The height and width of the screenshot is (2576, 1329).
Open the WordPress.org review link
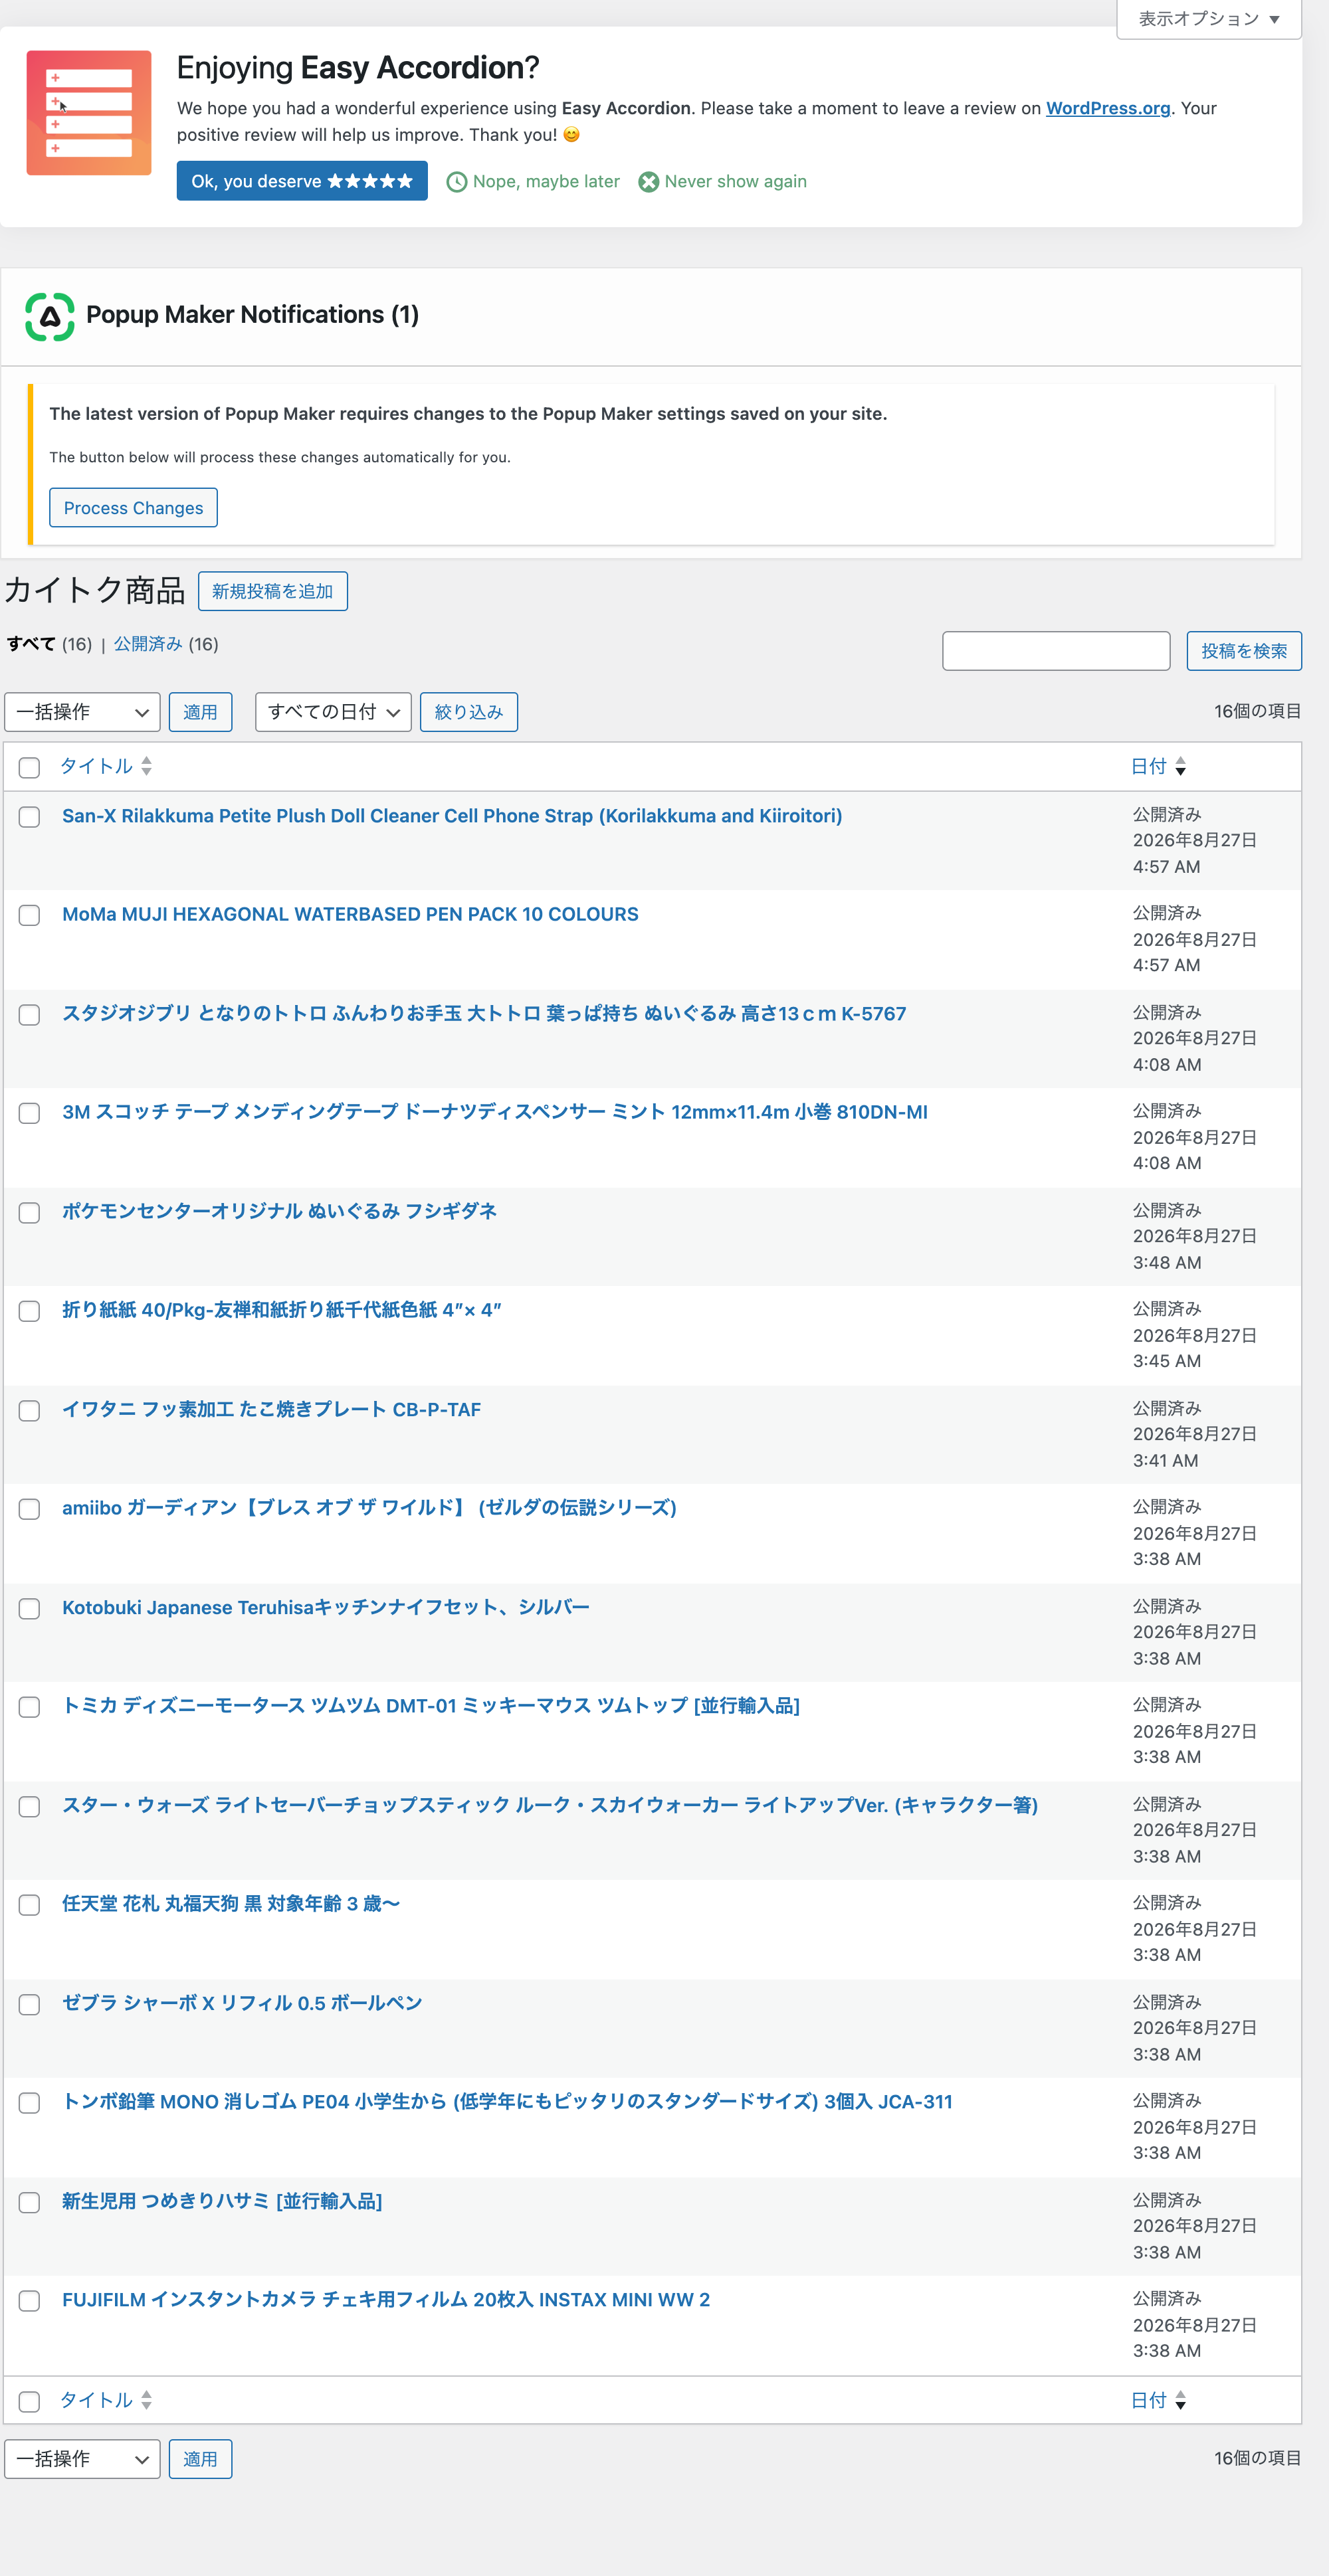click(x=1108, y=108)
